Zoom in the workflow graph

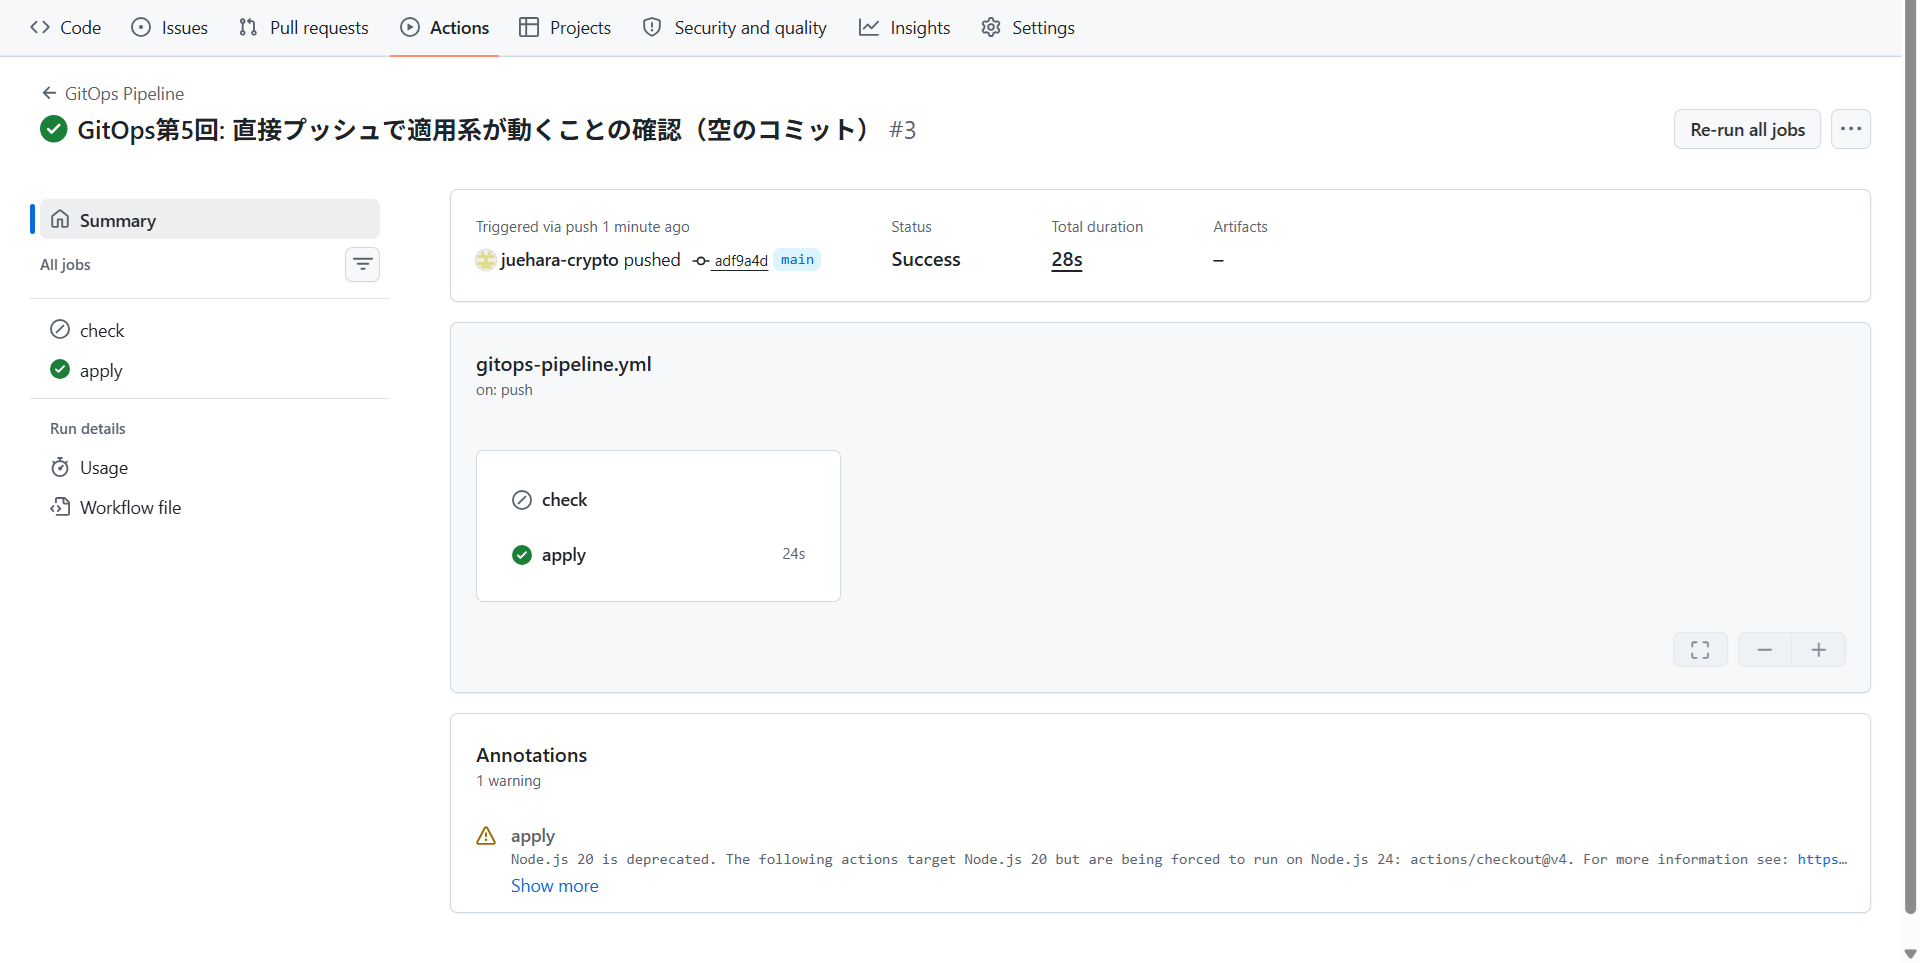1819,650
